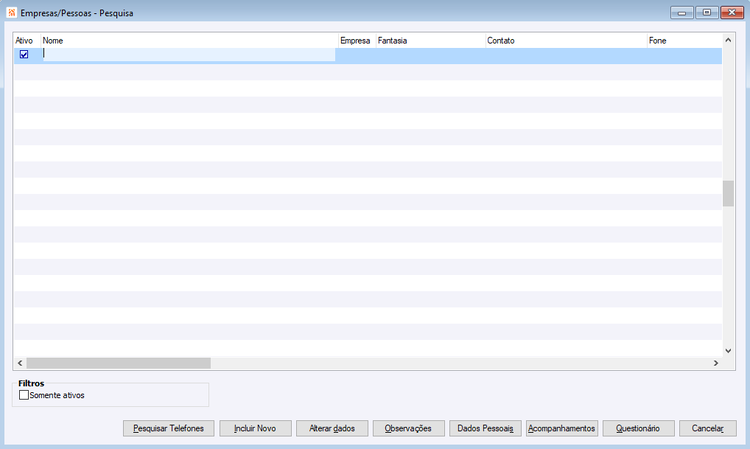This screenshot has width=750, height=449.
Task: Click the application icon in title bar
Action: click(x=11, y=13)
